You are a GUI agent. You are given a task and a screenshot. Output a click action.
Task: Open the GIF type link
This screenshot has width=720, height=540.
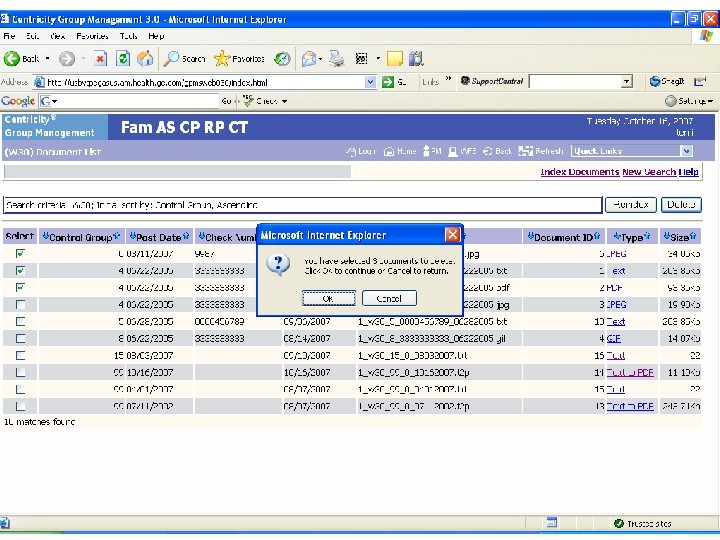613,338
